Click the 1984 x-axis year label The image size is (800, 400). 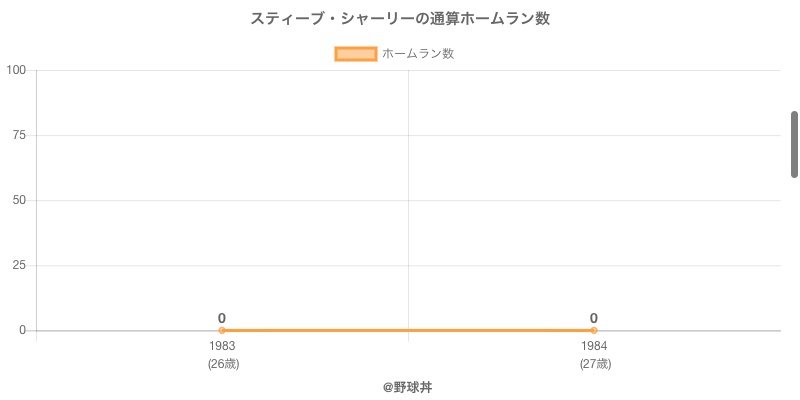click(x=594, y=346)
